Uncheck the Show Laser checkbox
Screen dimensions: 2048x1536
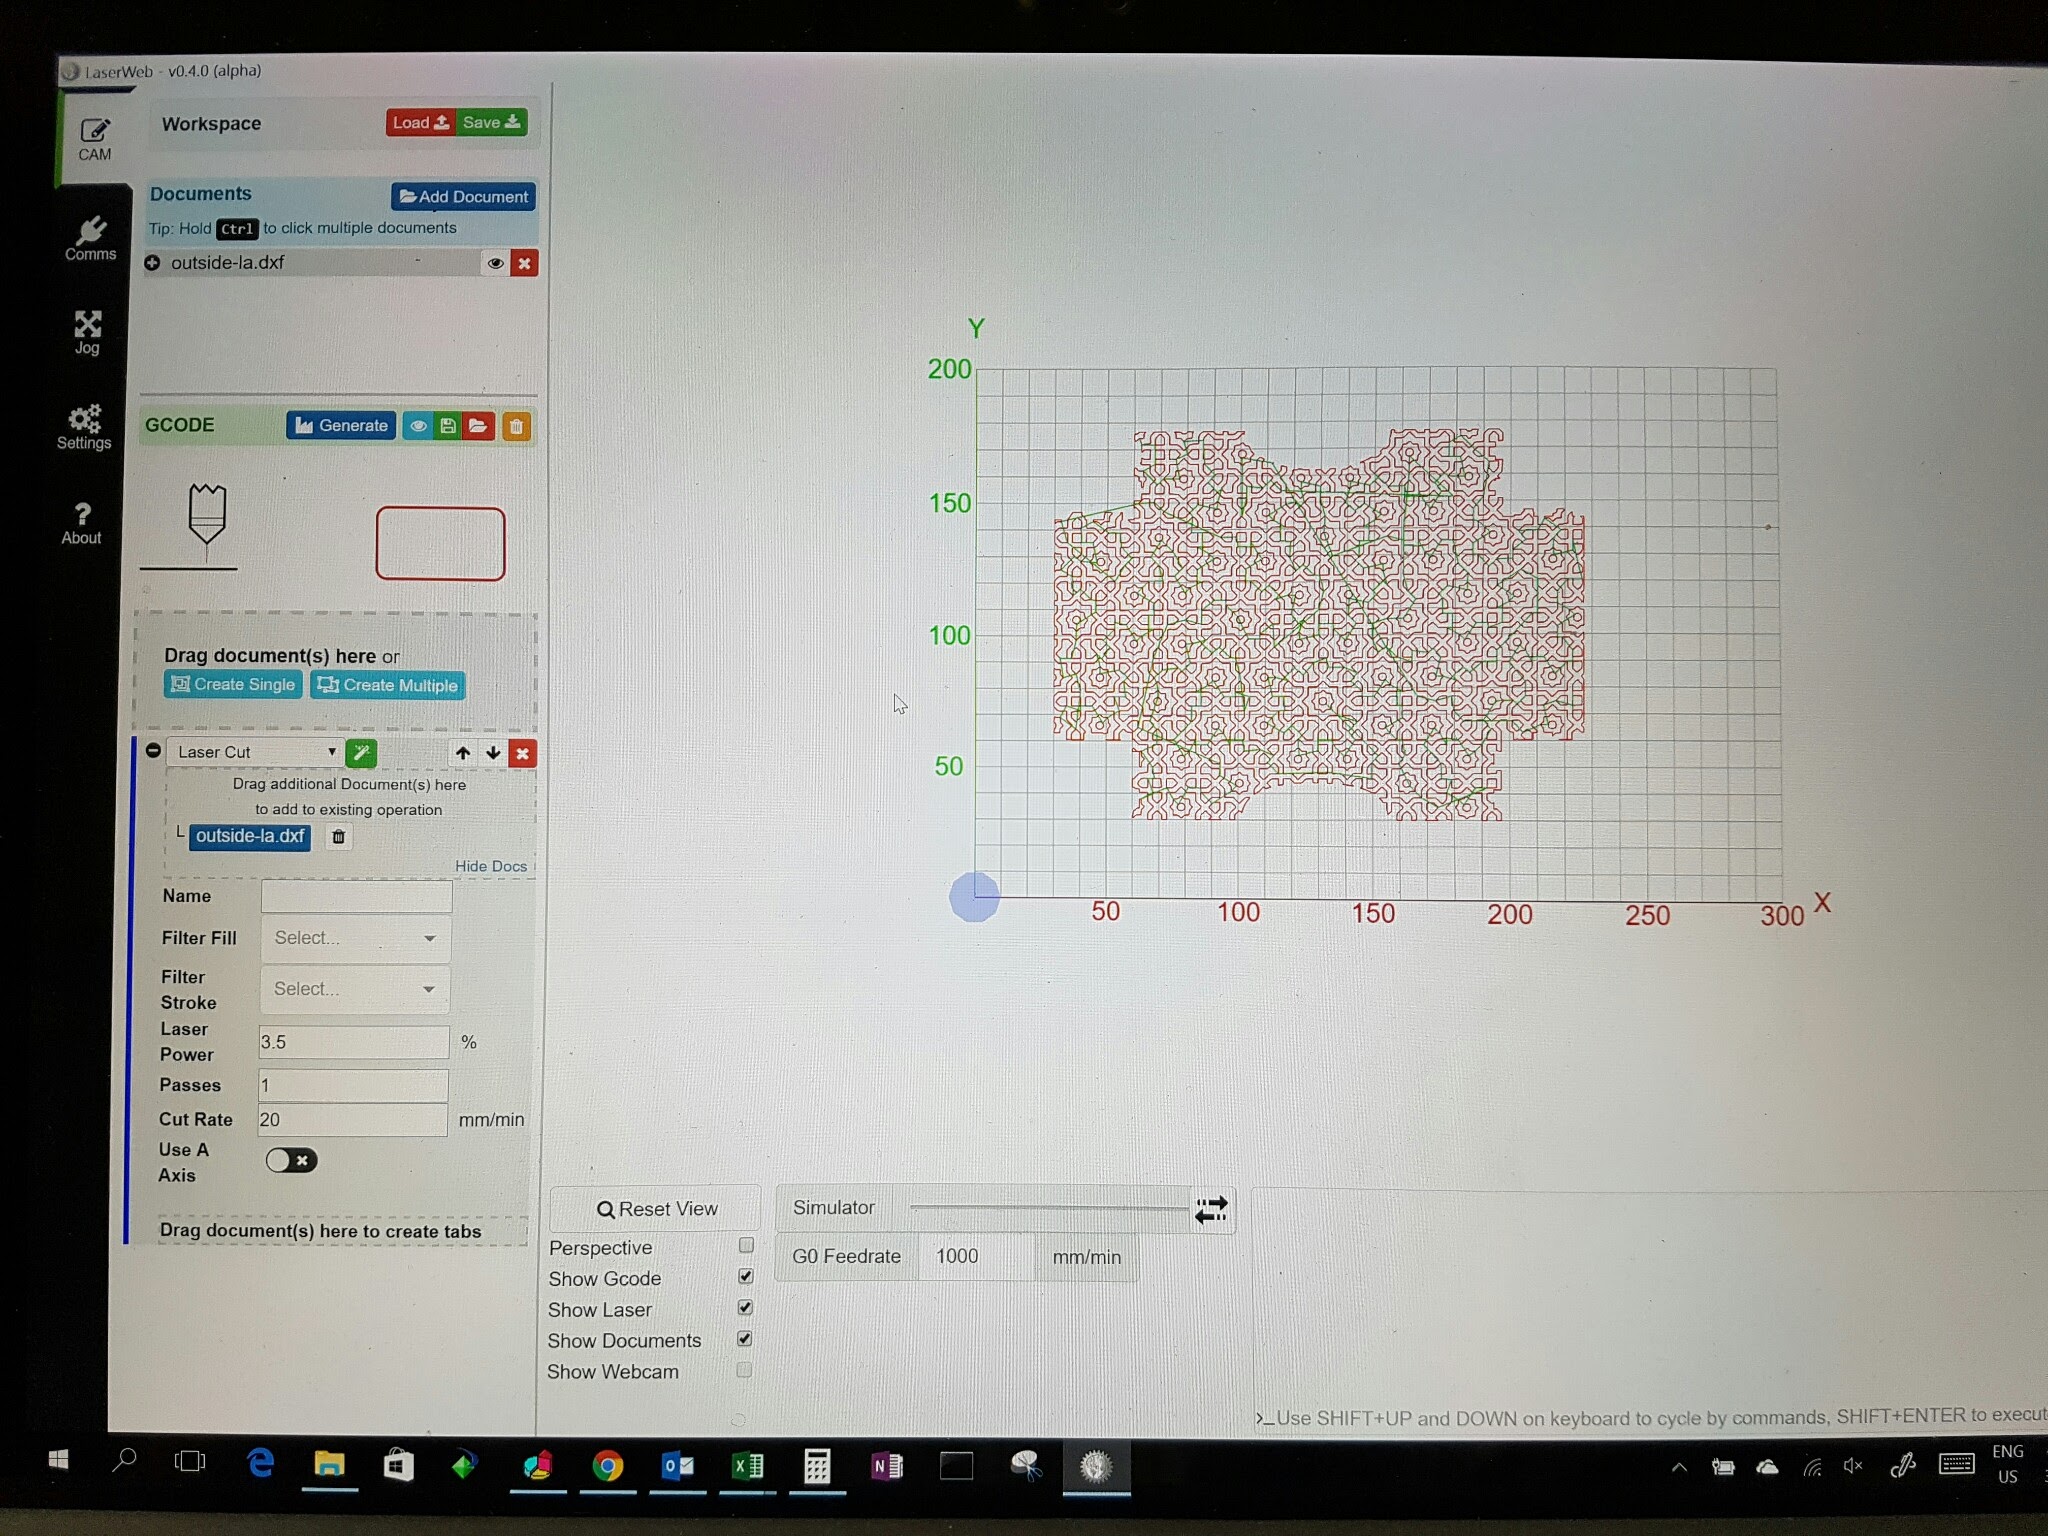pyautogui.click(x=745, y=1308)
